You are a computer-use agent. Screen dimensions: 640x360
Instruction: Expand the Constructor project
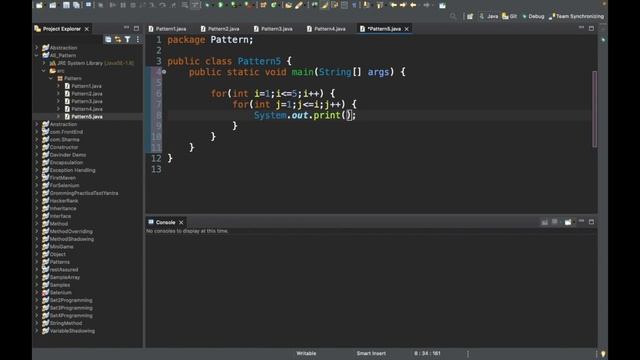(x=37, y=147)
